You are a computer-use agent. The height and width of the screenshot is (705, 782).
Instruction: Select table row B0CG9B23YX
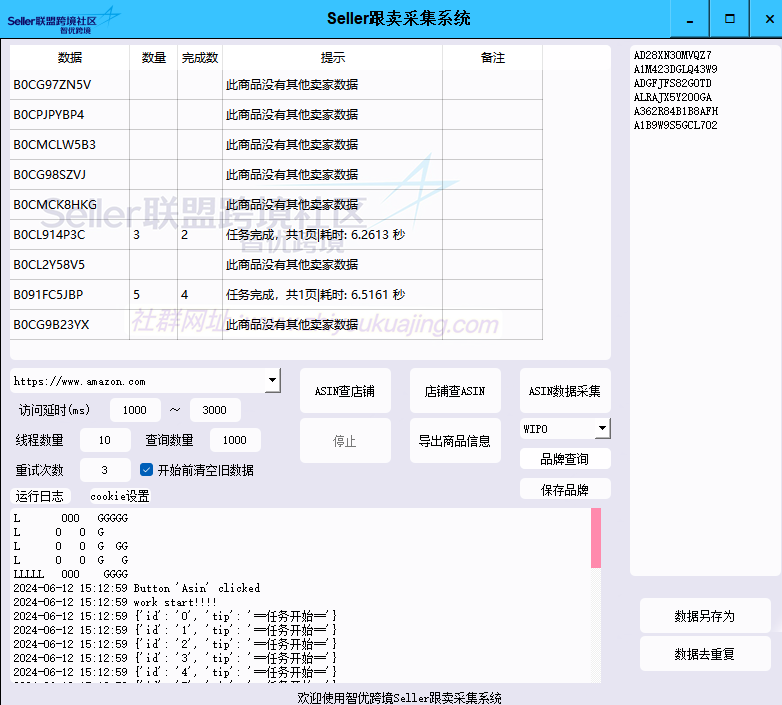[x=276, y=325]
